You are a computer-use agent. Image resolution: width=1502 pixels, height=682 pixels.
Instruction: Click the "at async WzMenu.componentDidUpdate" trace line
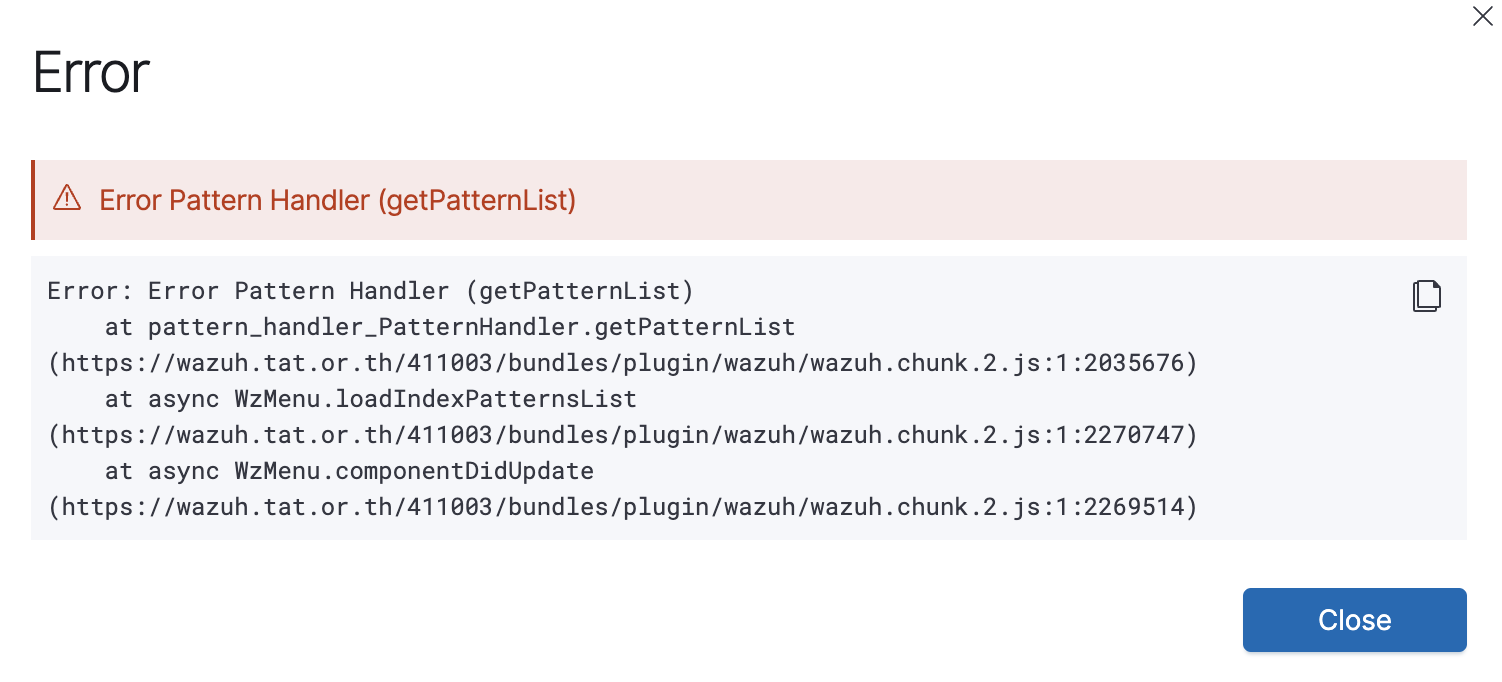[x=349, y=471]
